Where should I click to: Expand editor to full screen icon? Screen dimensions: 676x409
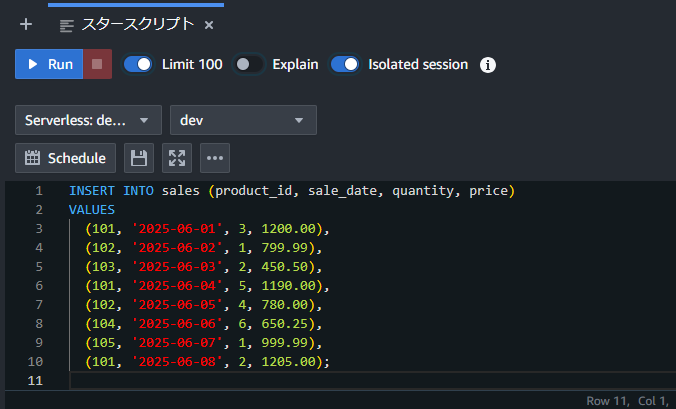click(x=177, y=158)
